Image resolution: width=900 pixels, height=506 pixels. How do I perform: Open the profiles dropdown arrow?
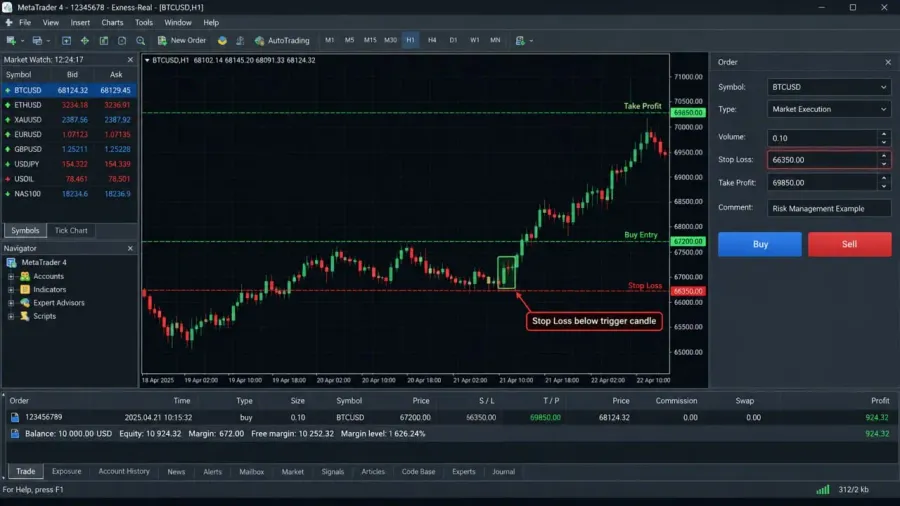pos(48,41)
